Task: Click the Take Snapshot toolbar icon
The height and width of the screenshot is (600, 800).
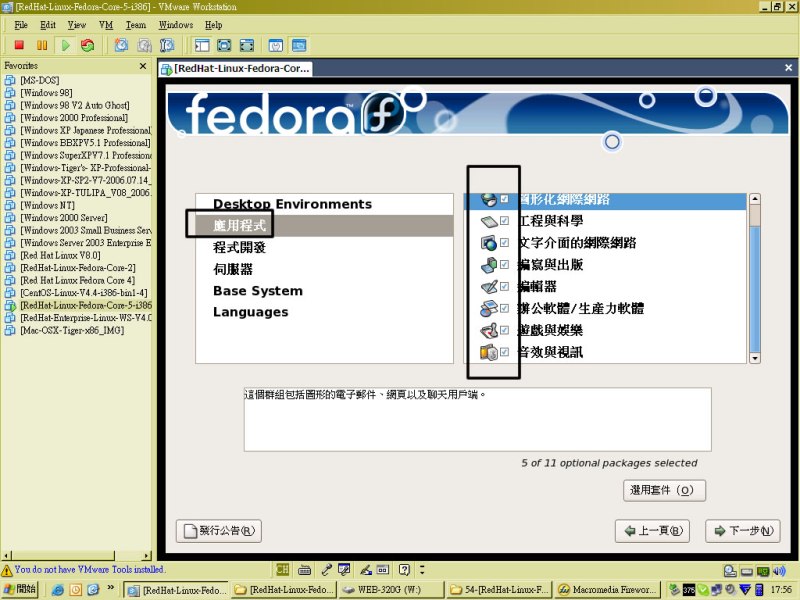Action: [121, 45]
